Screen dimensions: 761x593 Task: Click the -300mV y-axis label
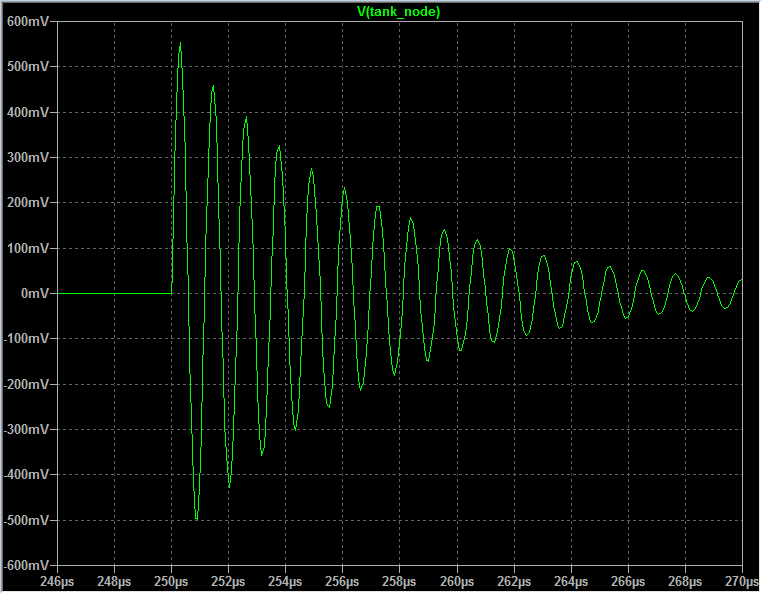pyautogui.click(x=26, y=429)
